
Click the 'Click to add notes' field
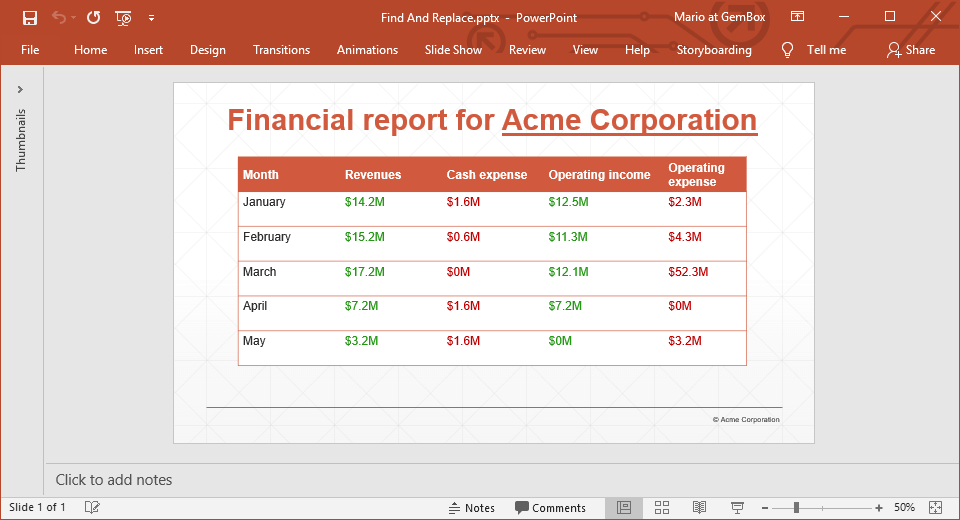click(x=114, y=480)
